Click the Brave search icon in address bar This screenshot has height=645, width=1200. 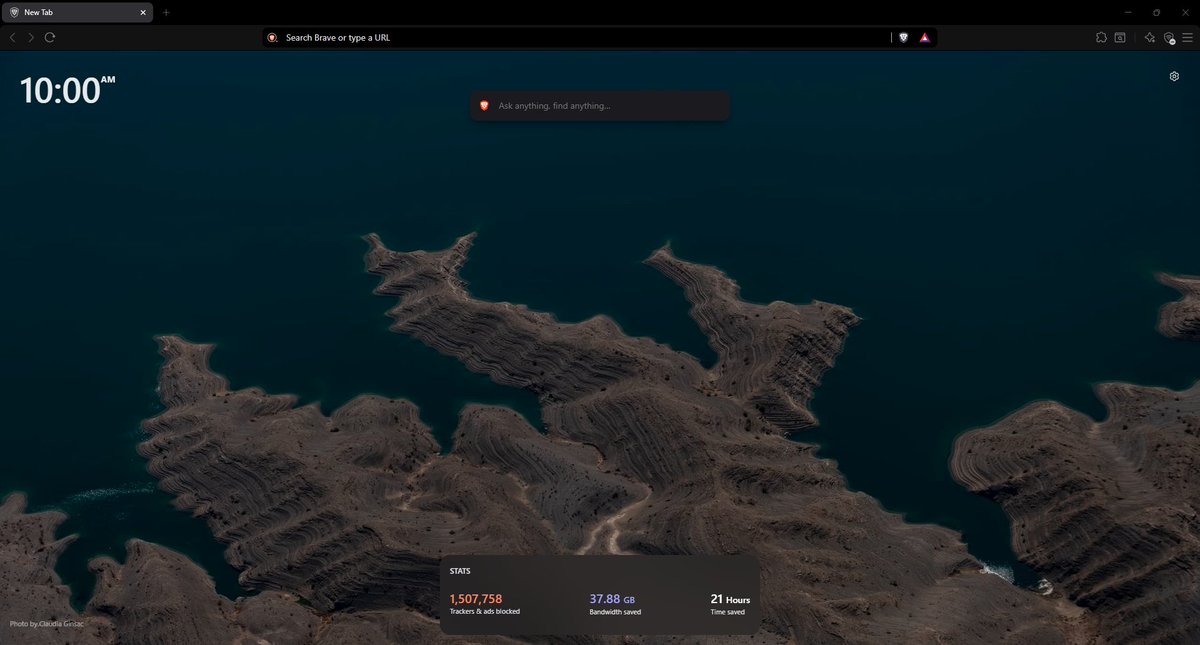point(272,37)
